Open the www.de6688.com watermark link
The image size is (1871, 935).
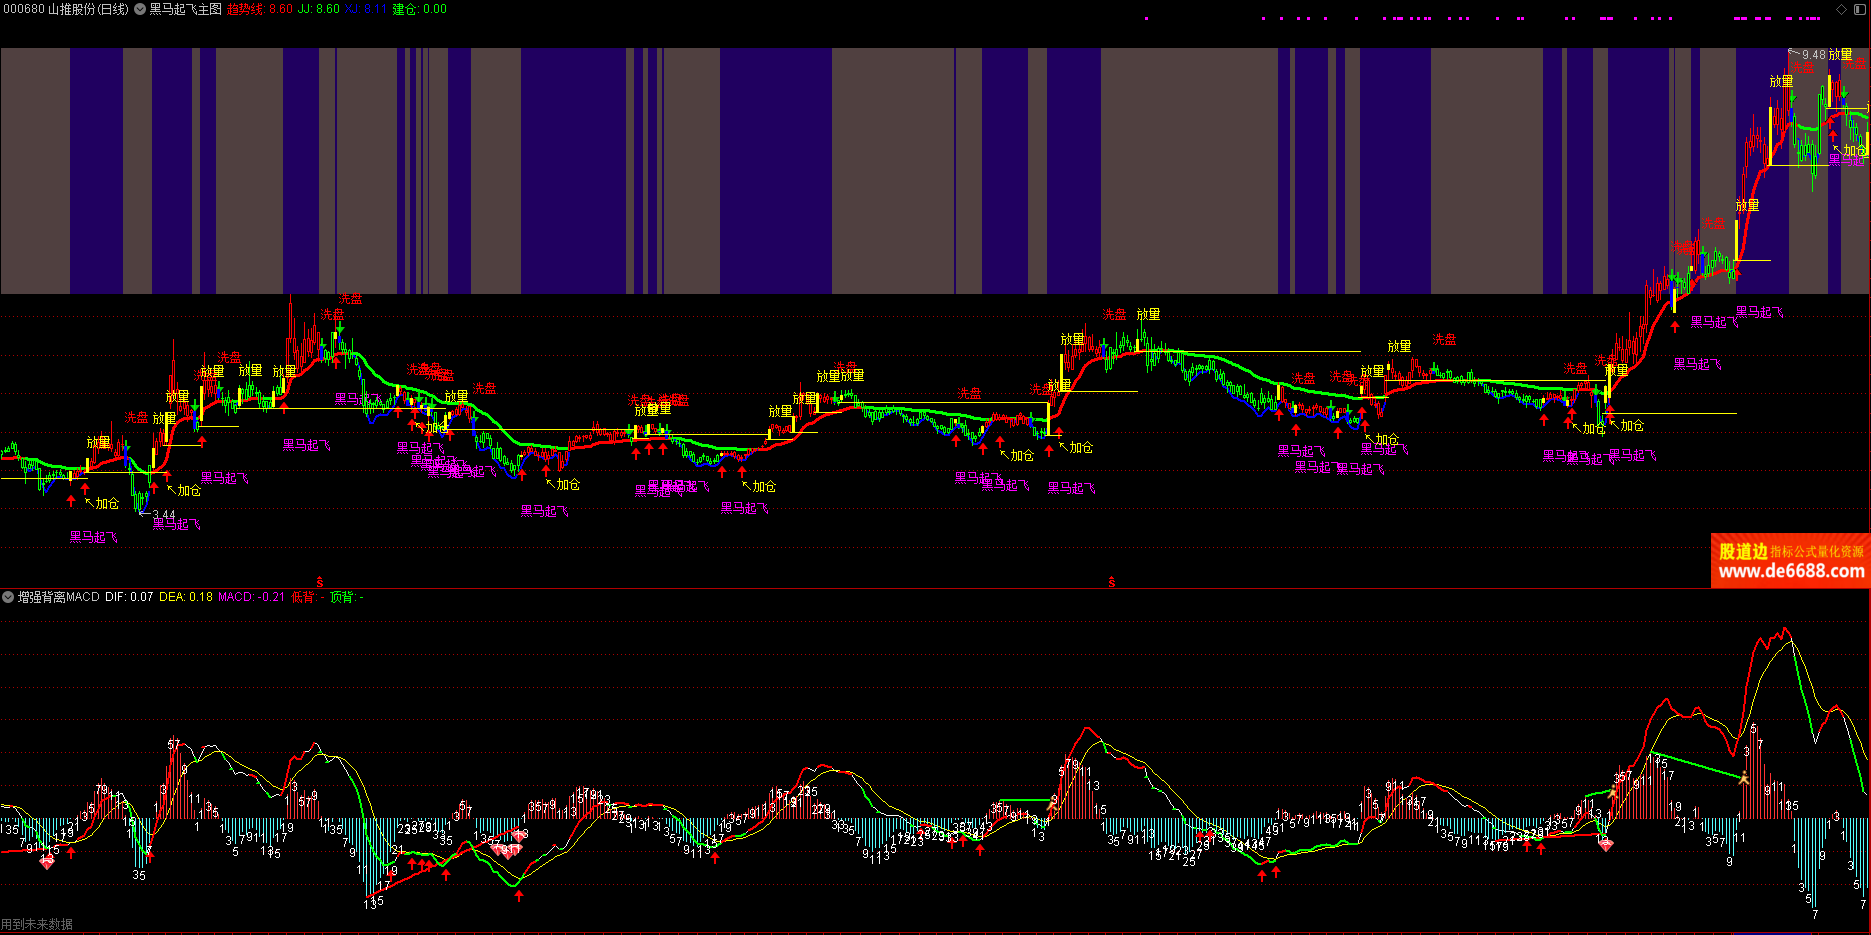click(1790, 572)
